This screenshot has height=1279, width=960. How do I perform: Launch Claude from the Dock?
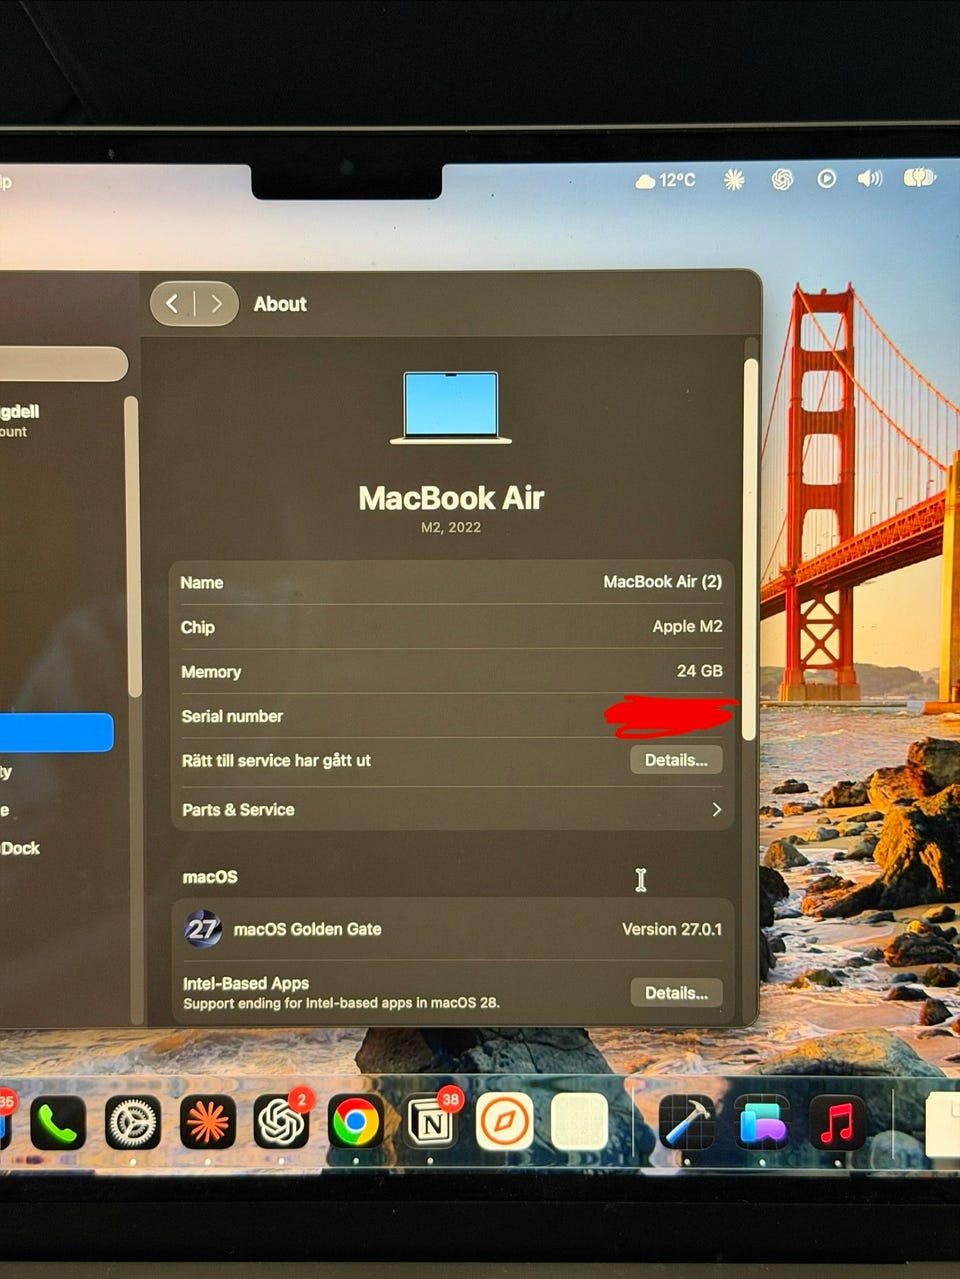pos(208,1123)
